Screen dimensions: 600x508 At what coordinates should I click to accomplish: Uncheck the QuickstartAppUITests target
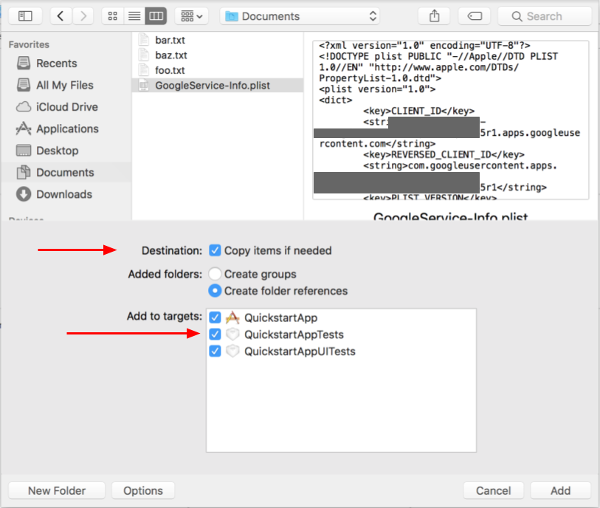[x=215, y=351]
